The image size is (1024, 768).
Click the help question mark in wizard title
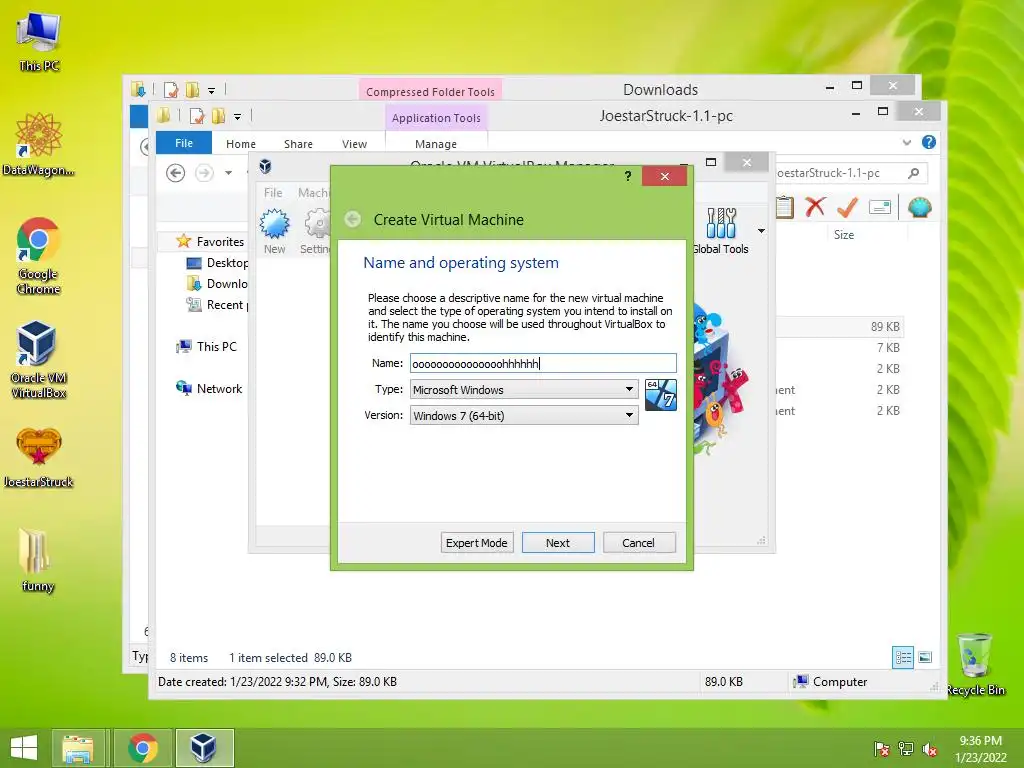[628, 176]
